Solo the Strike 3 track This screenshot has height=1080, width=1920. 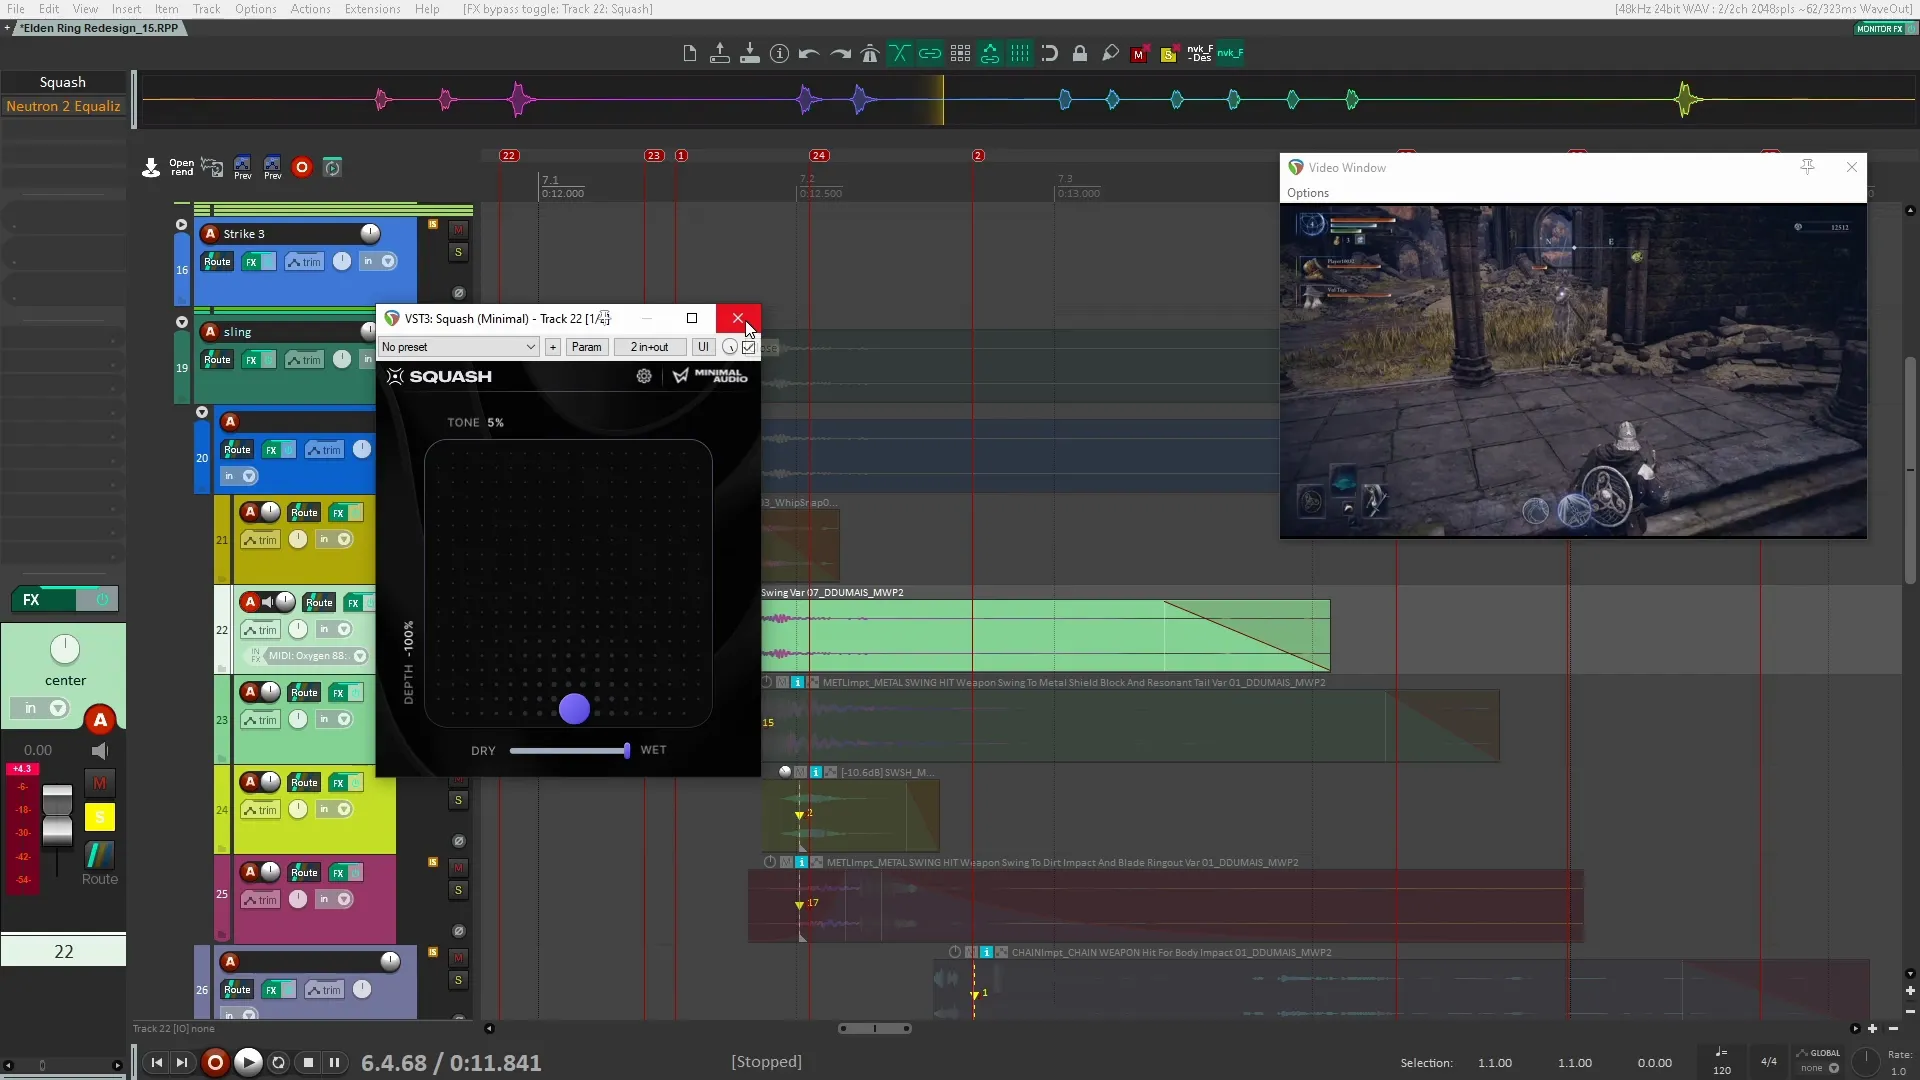[x=459, y=253]
